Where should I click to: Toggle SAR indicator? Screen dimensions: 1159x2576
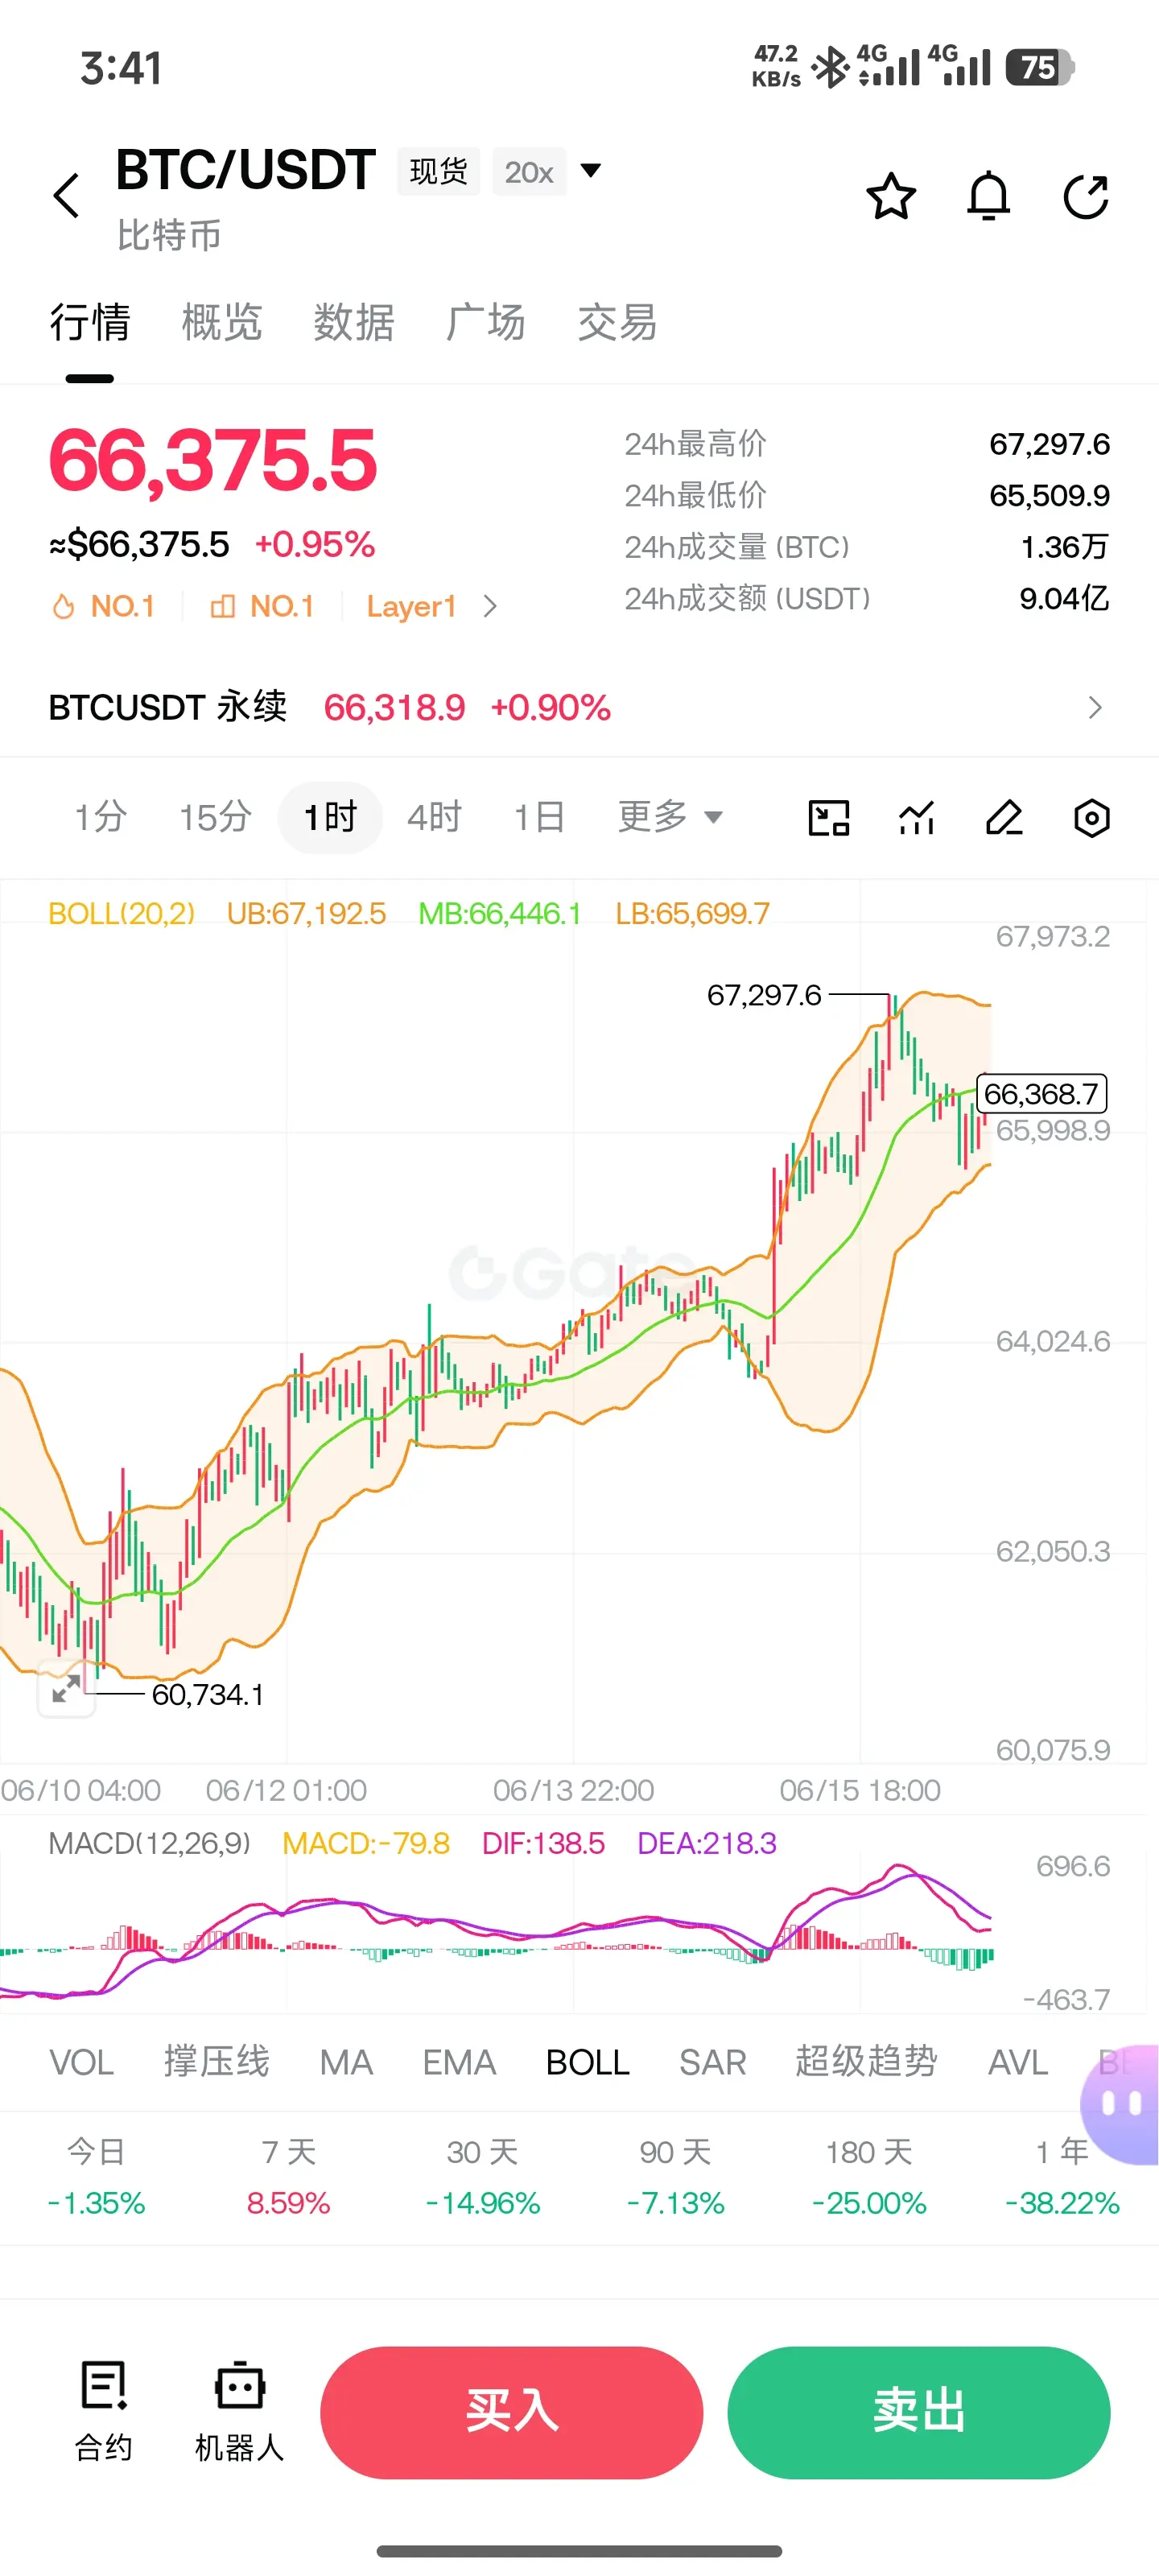click(712, 2062)
